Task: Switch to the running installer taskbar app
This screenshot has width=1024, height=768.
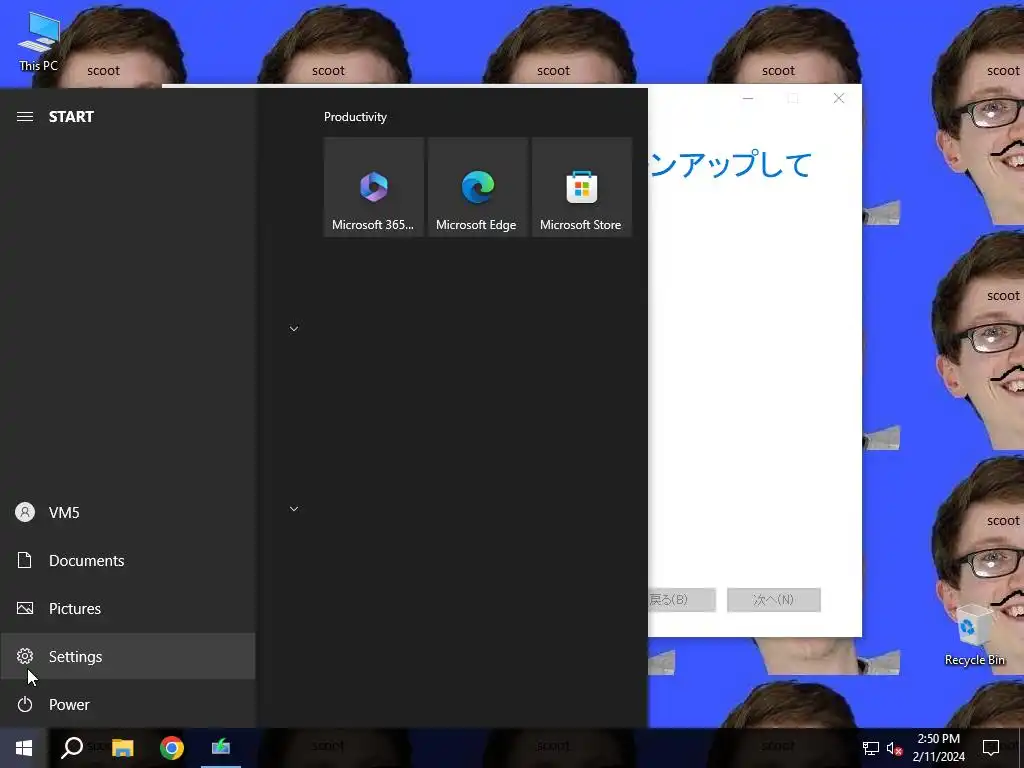Action: (x=221, y=748)
